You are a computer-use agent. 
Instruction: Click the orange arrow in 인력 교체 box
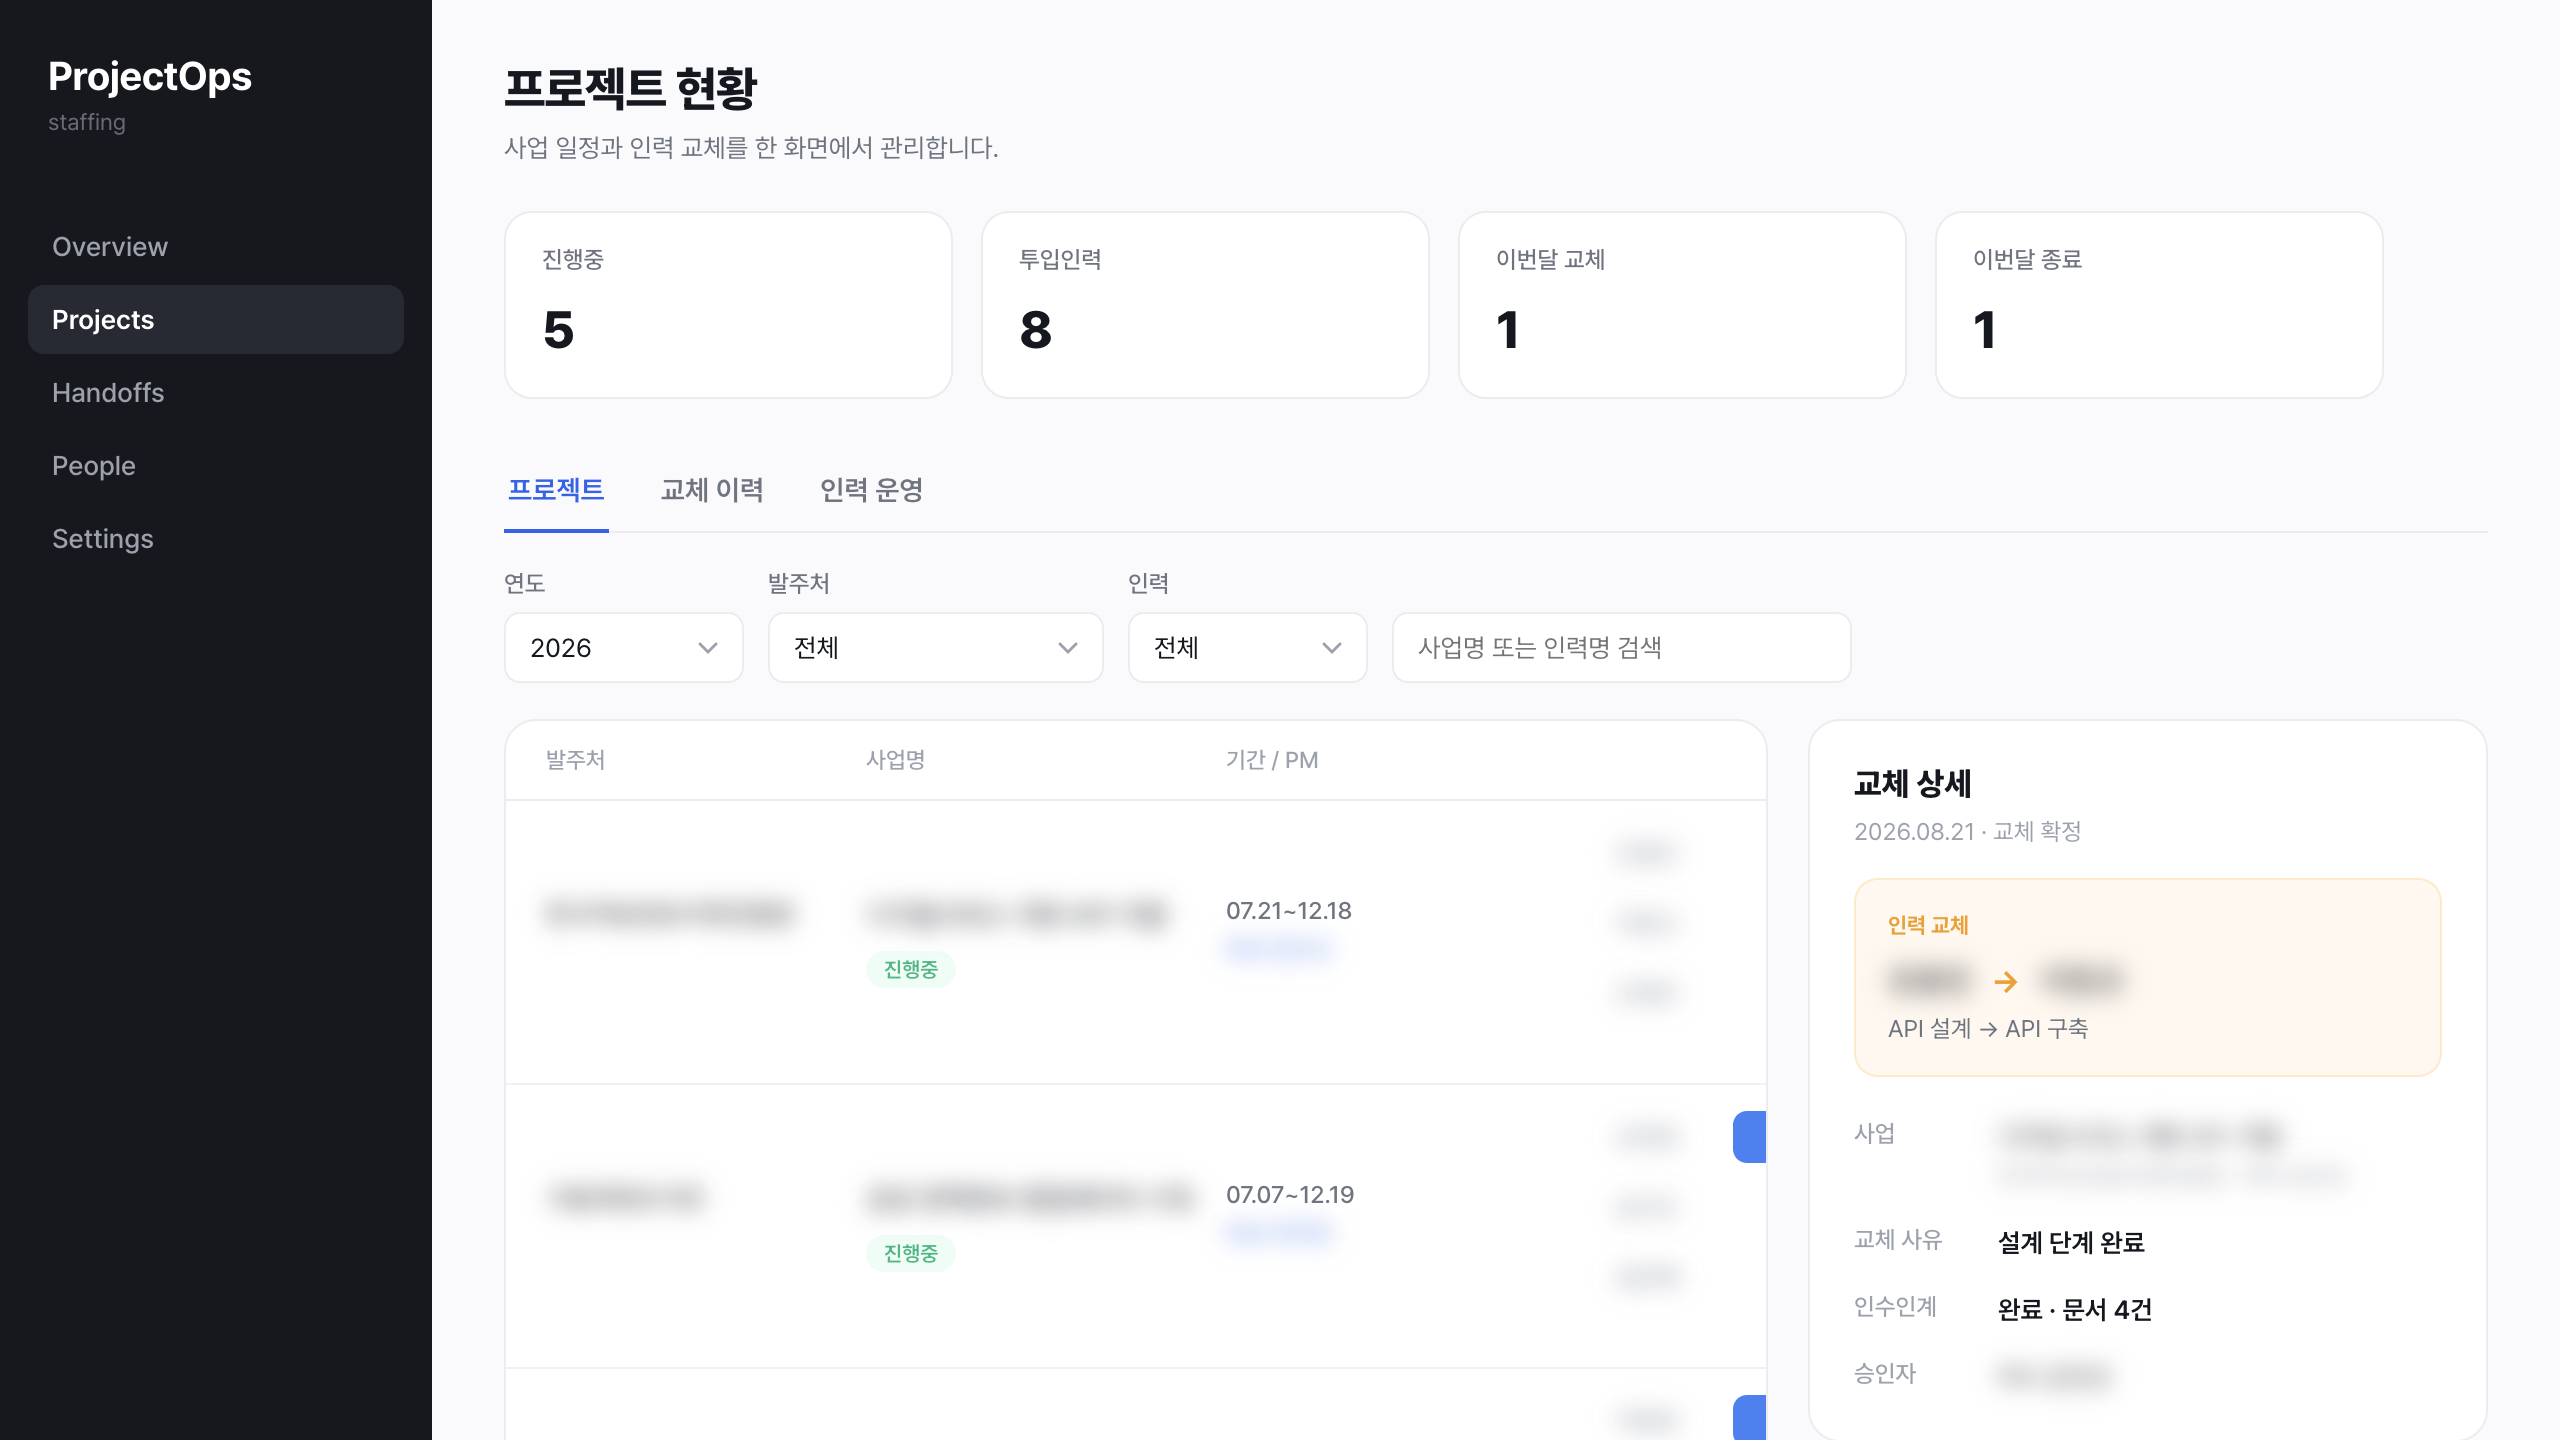coord(2005,982)
